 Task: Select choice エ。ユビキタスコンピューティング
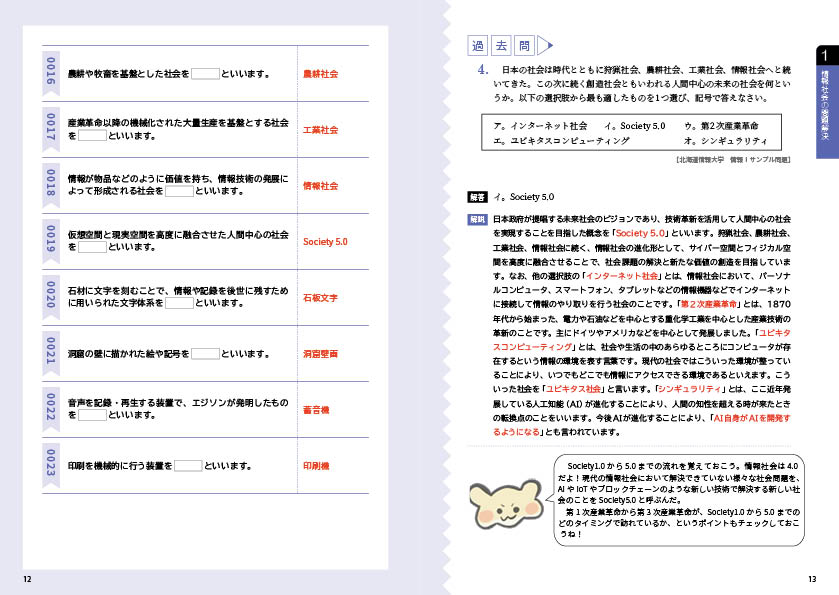tap(561, 141)
